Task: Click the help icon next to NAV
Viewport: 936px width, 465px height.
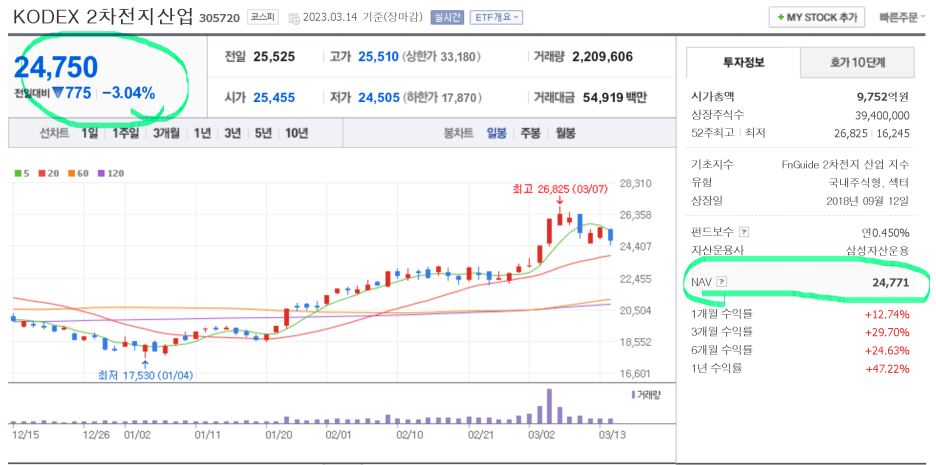Action: point(722,282)
